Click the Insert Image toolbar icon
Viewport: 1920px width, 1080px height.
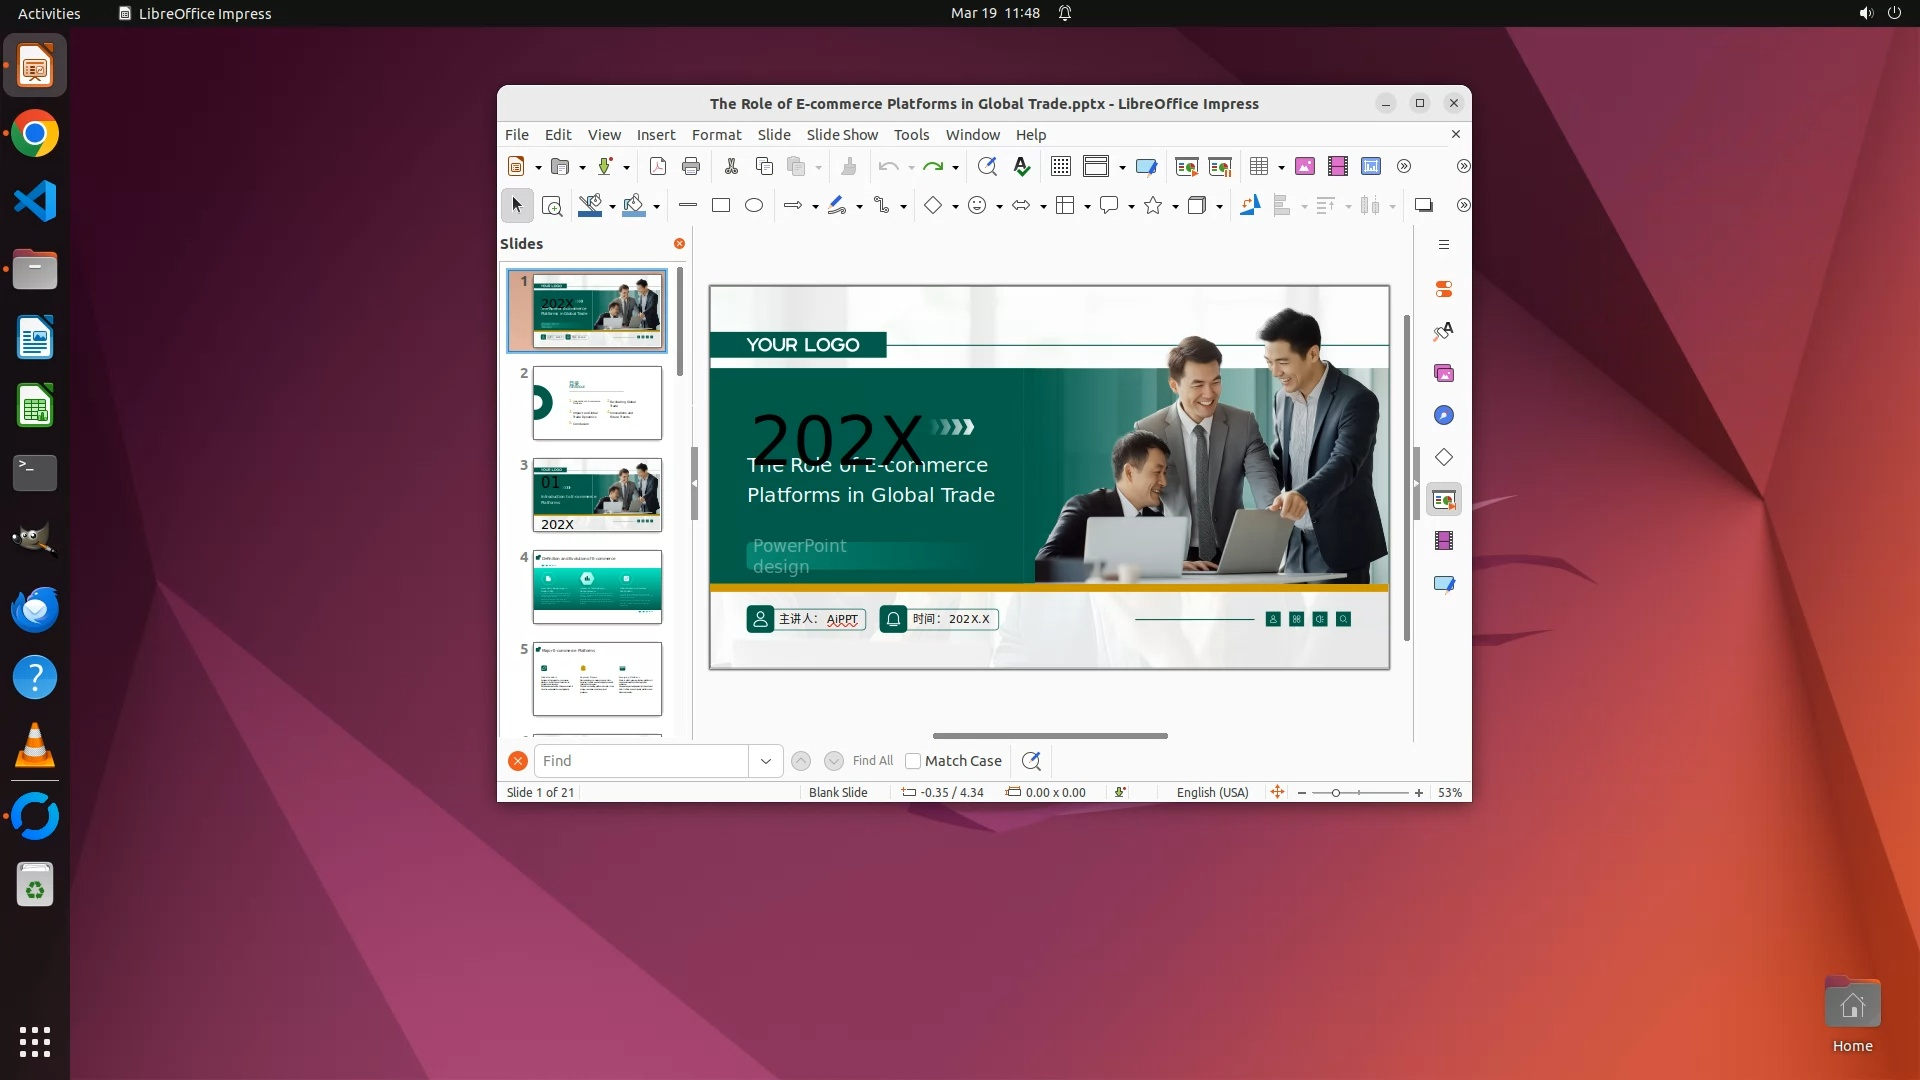[x=1304, y=166]
